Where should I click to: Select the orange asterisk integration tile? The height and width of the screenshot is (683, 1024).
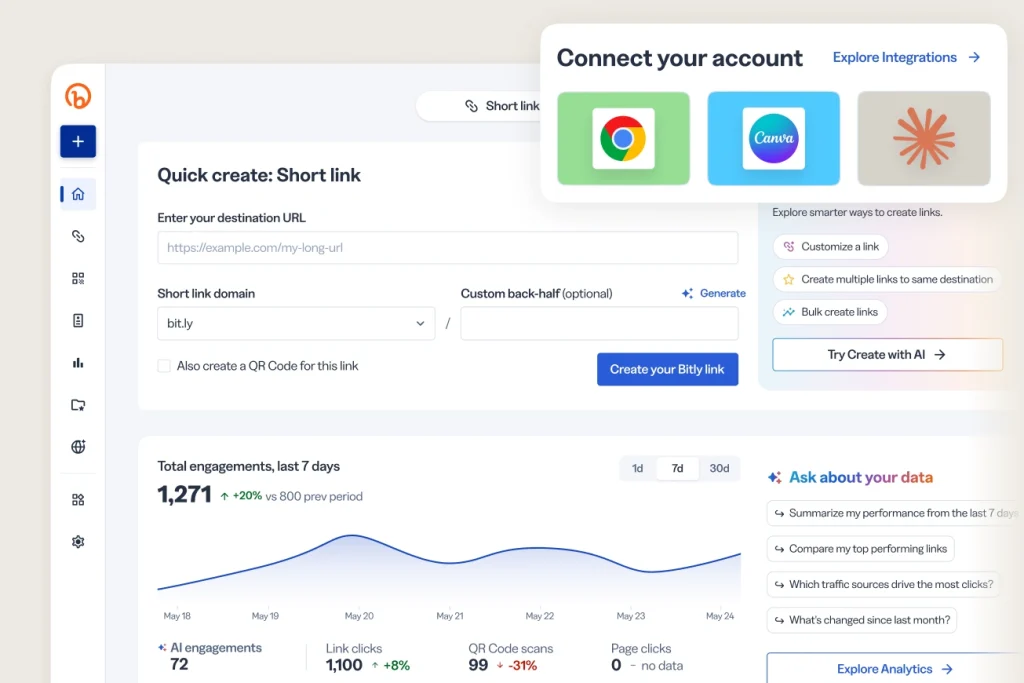tap(923, 138)
